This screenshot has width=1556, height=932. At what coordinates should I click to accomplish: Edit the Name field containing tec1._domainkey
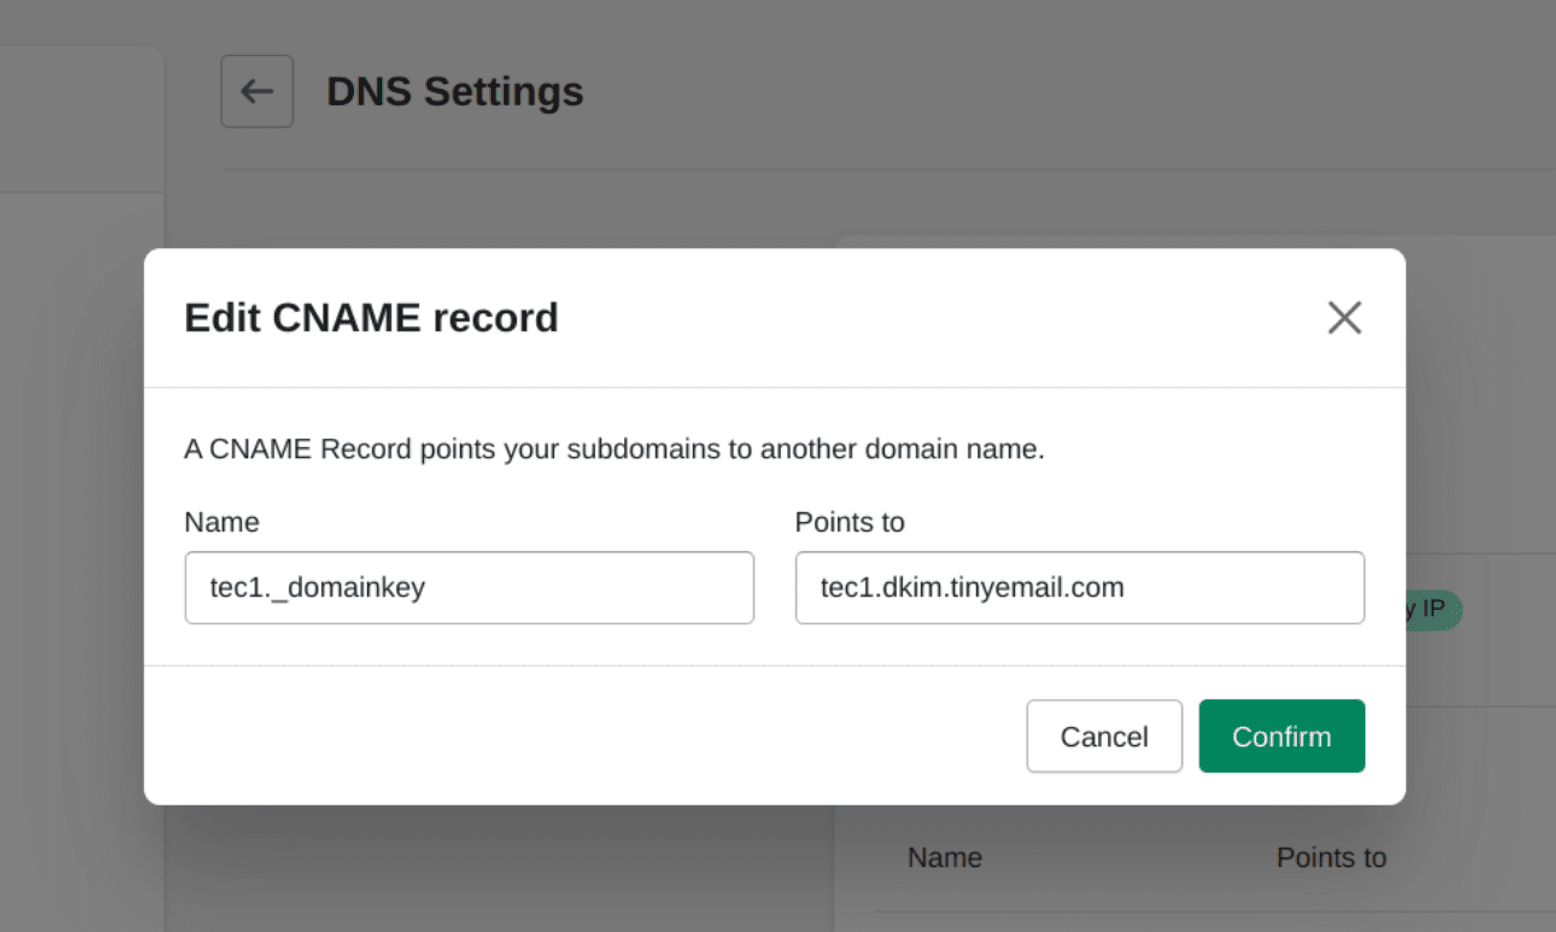(x=469, y=588)
